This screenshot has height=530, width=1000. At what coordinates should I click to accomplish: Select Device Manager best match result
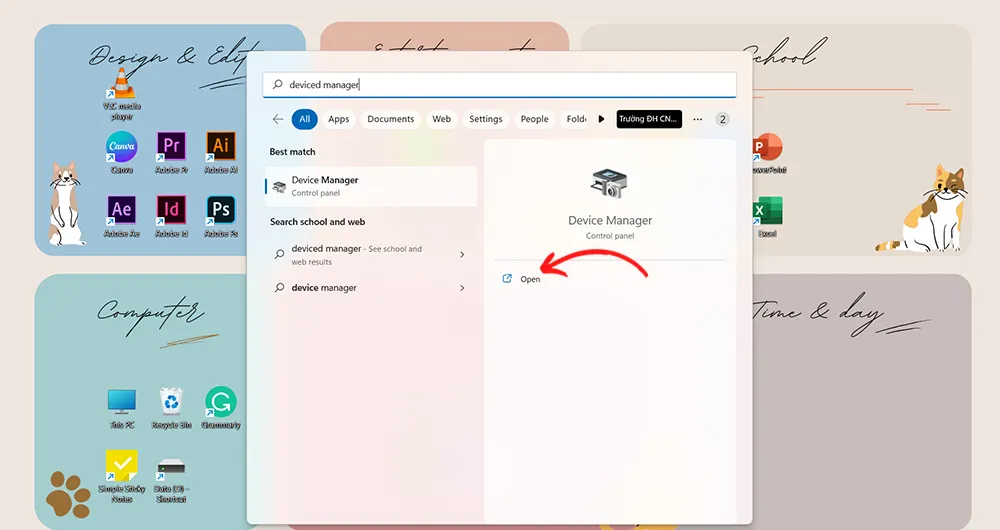coord(370,186)
